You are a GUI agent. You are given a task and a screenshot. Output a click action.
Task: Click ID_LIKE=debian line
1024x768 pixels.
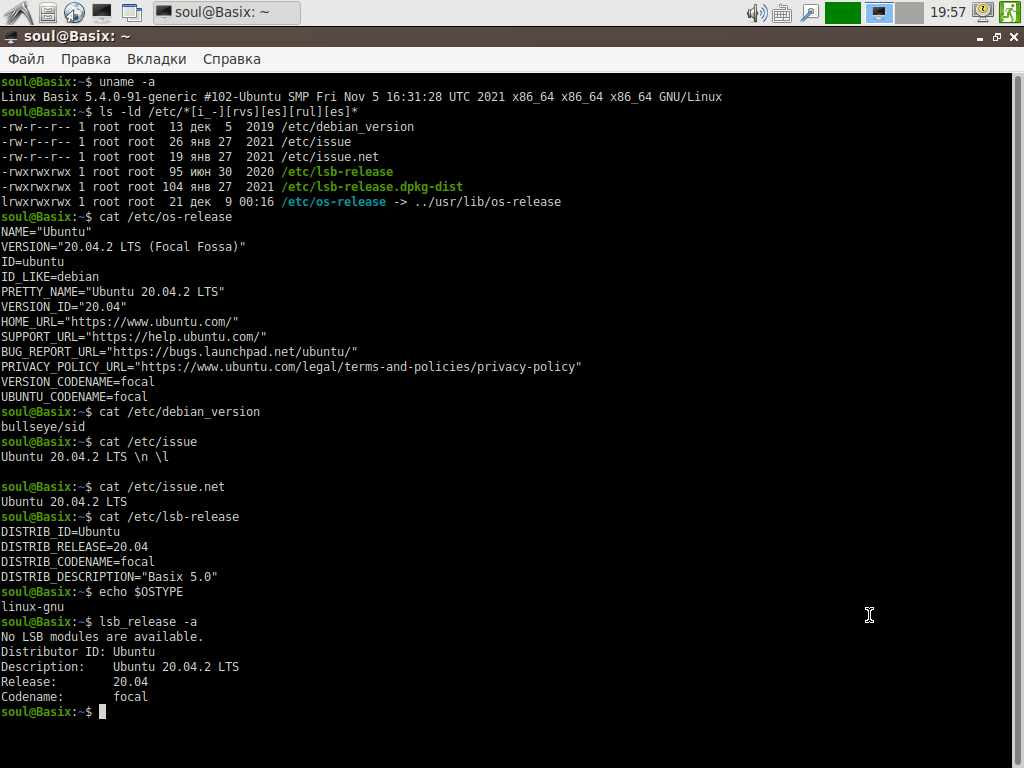[x=50, y=277]
